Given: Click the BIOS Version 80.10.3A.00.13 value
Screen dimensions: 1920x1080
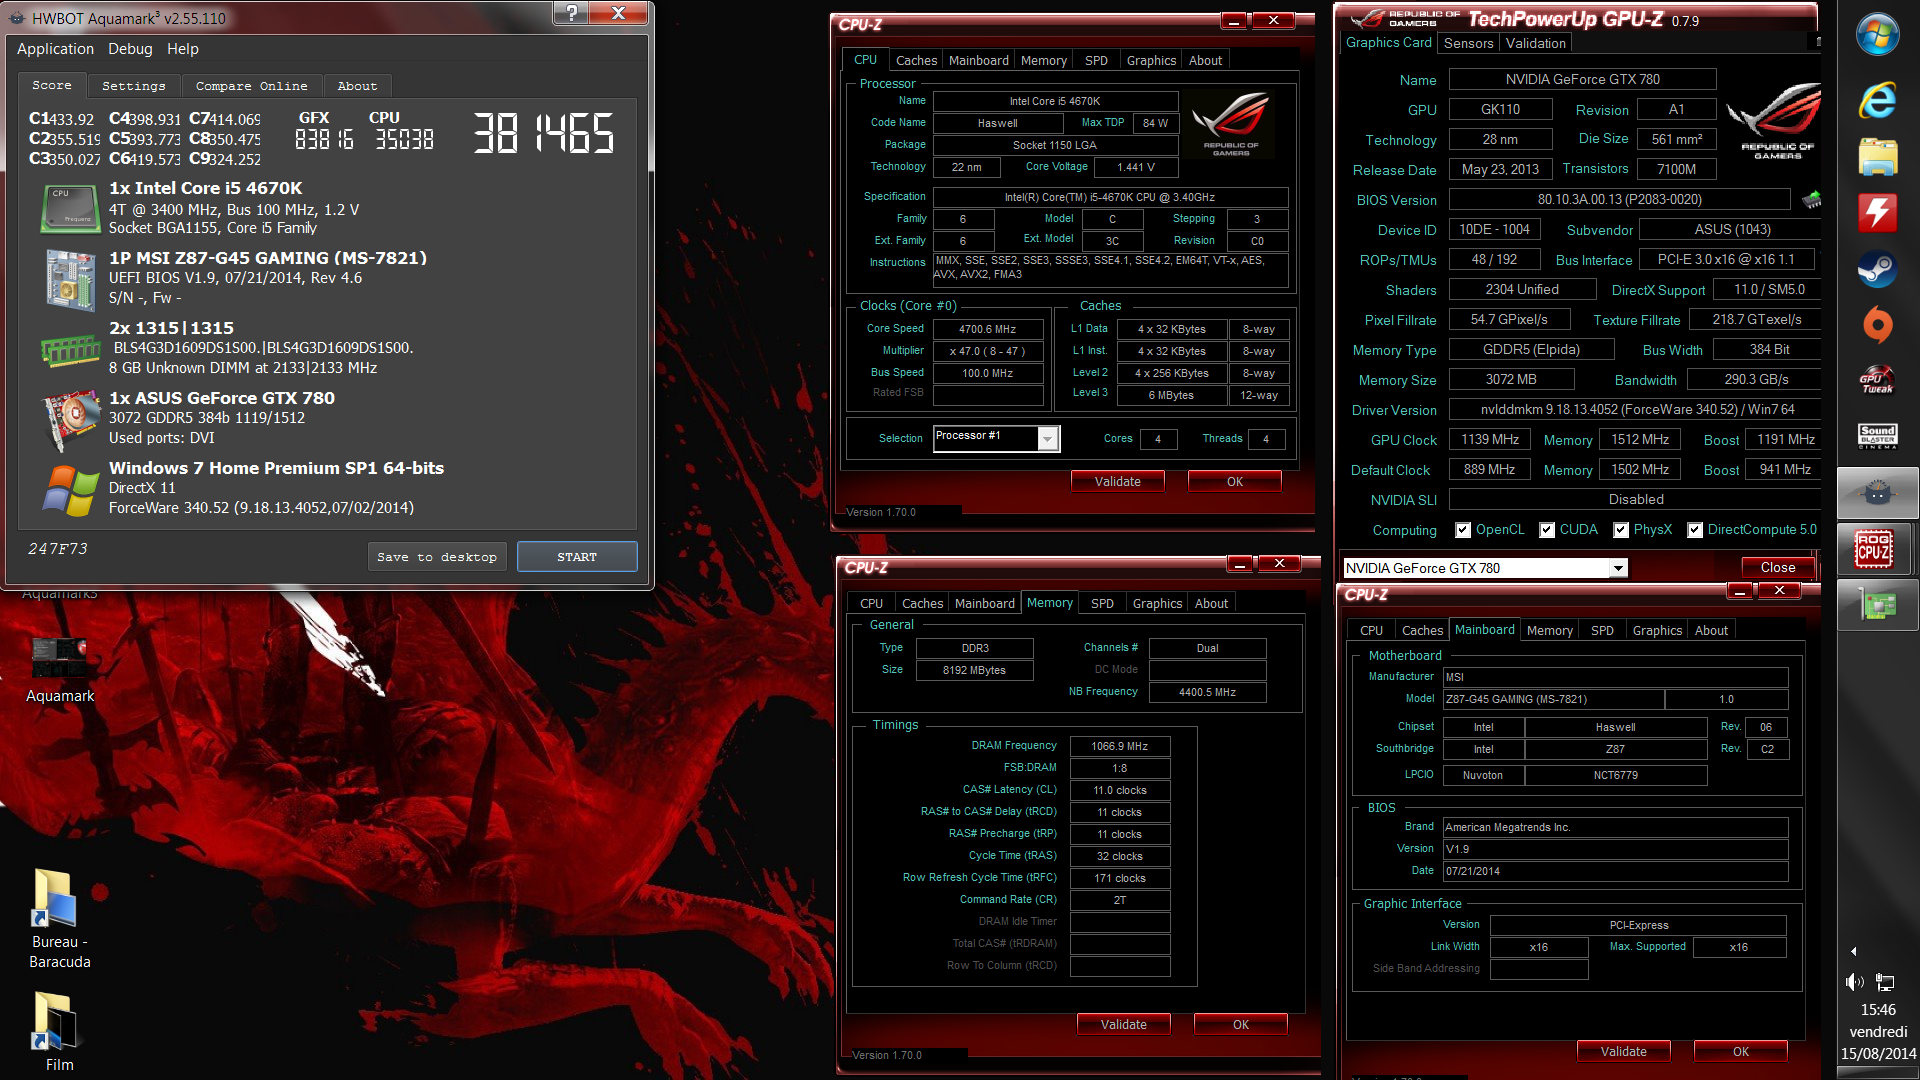Looking at the screenshot, I should point(1619,200).
